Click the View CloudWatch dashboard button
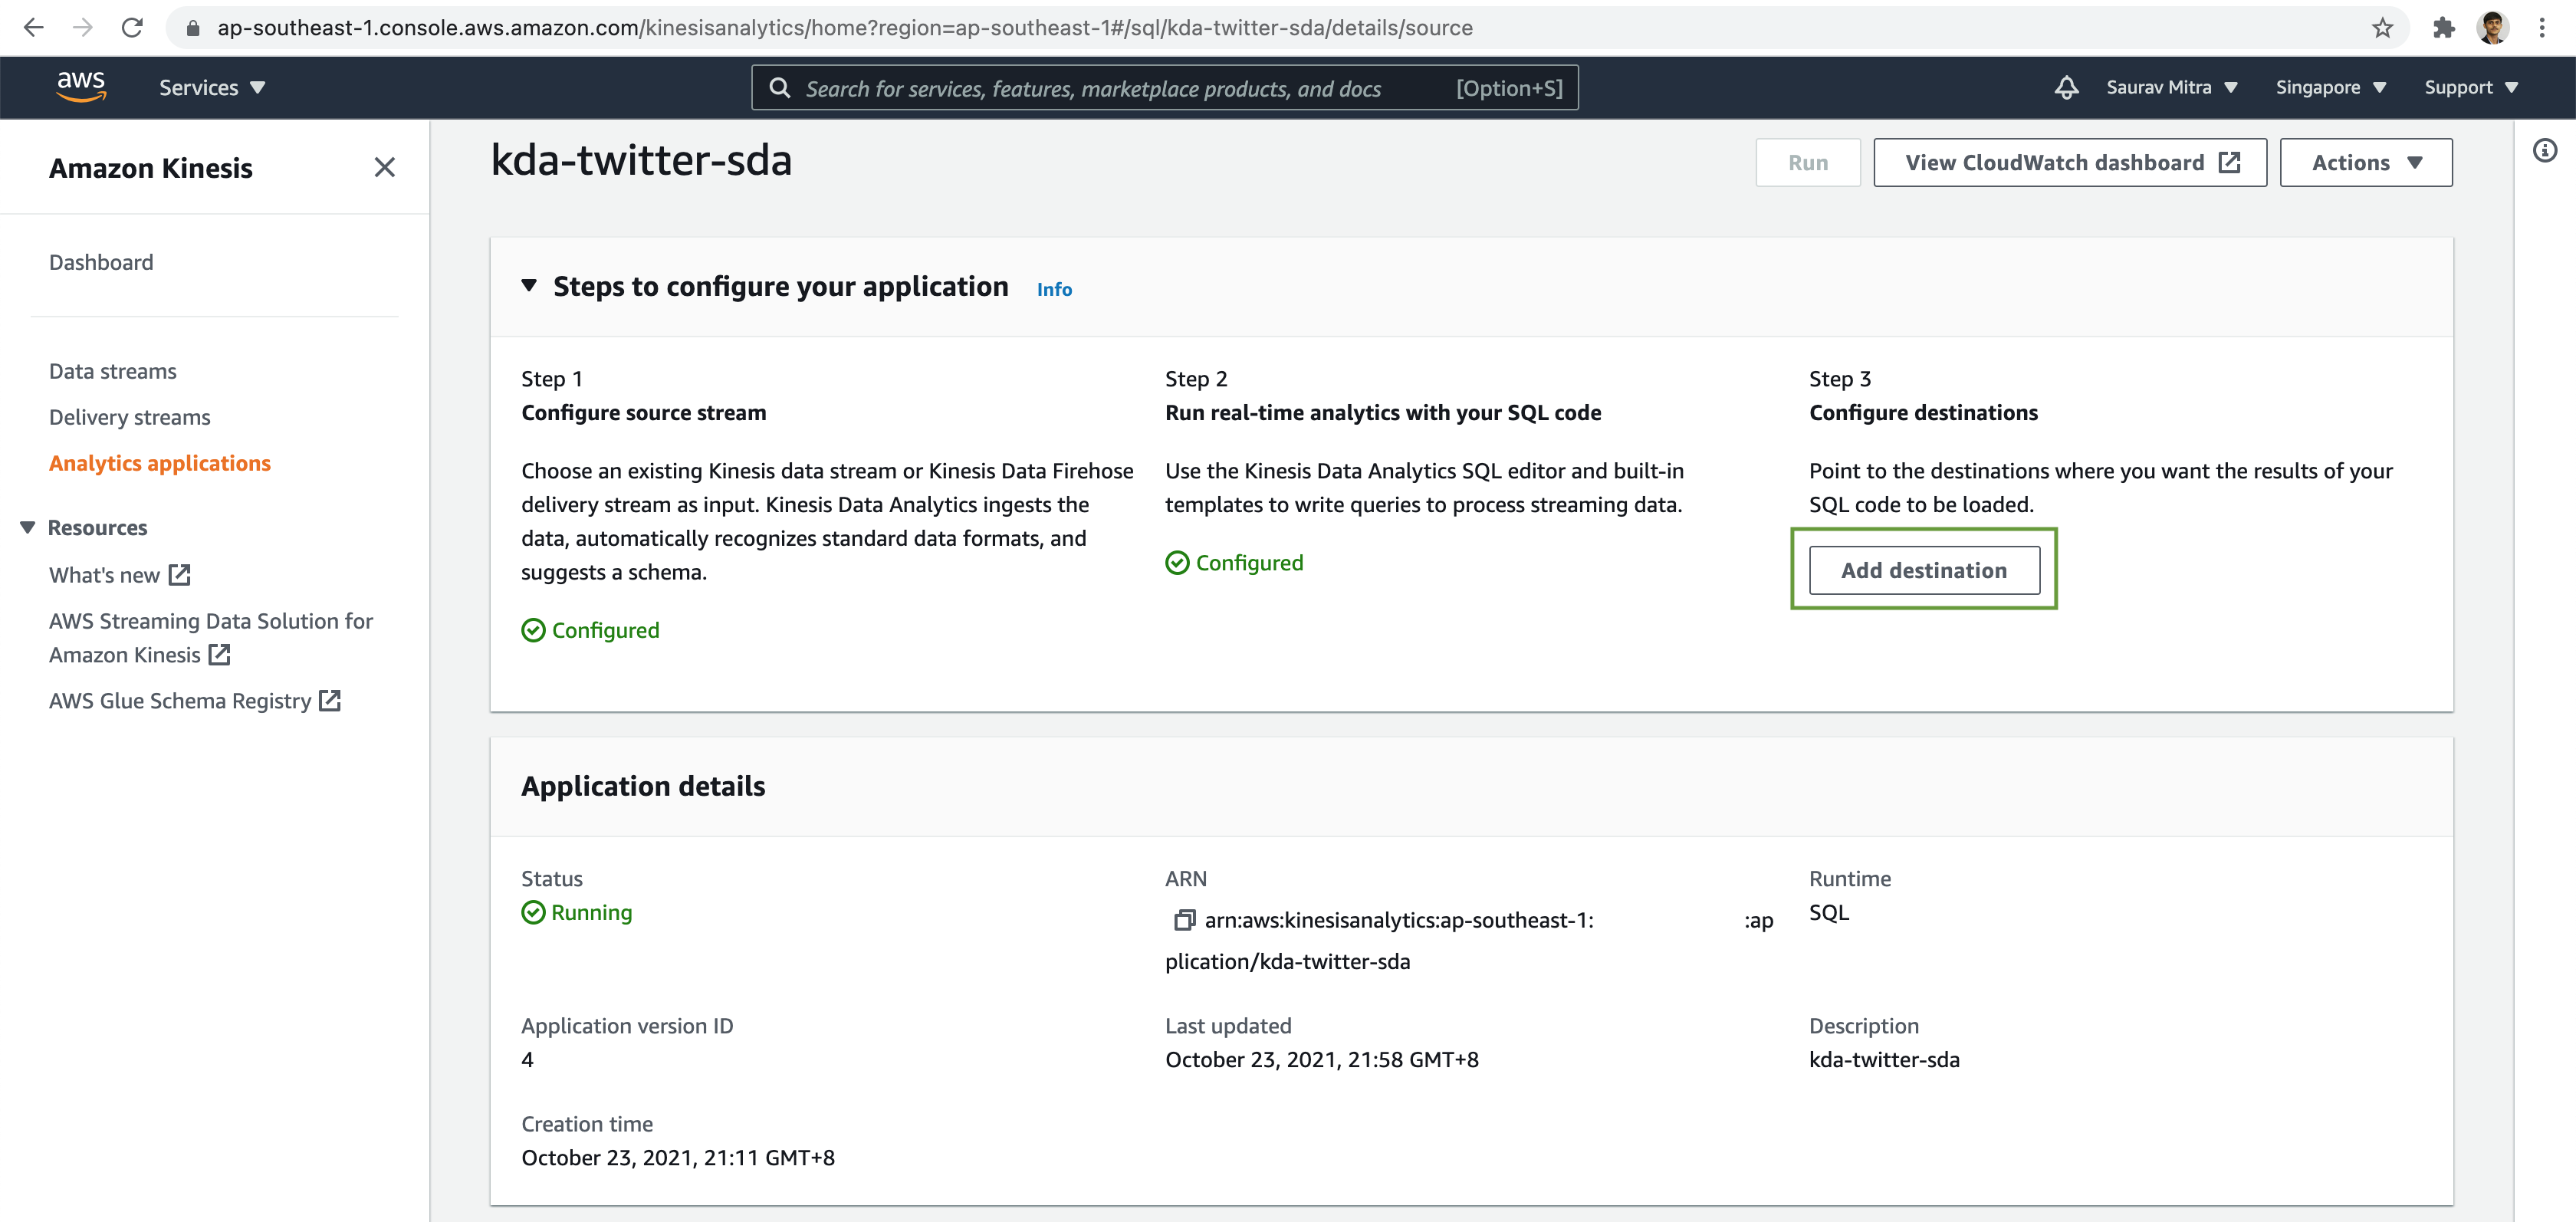 click(2069, 163)
